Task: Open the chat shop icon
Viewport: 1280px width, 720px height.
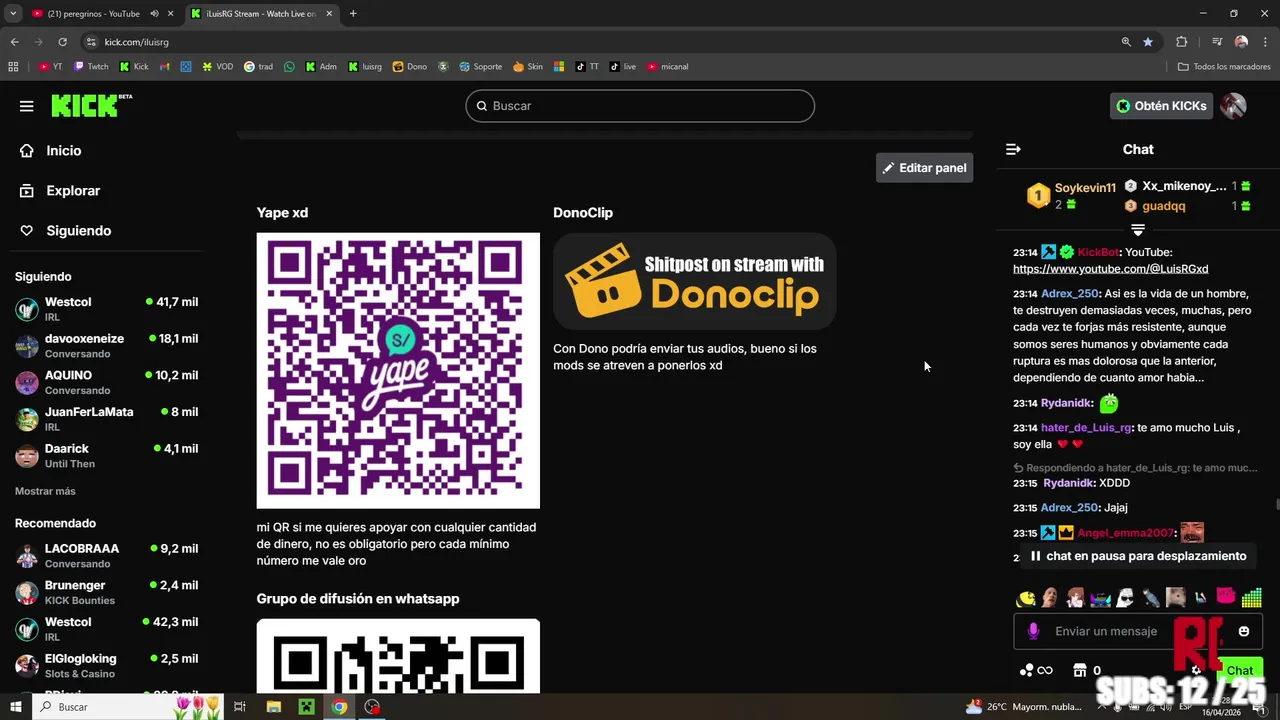Action: (x=1080, y=671)
